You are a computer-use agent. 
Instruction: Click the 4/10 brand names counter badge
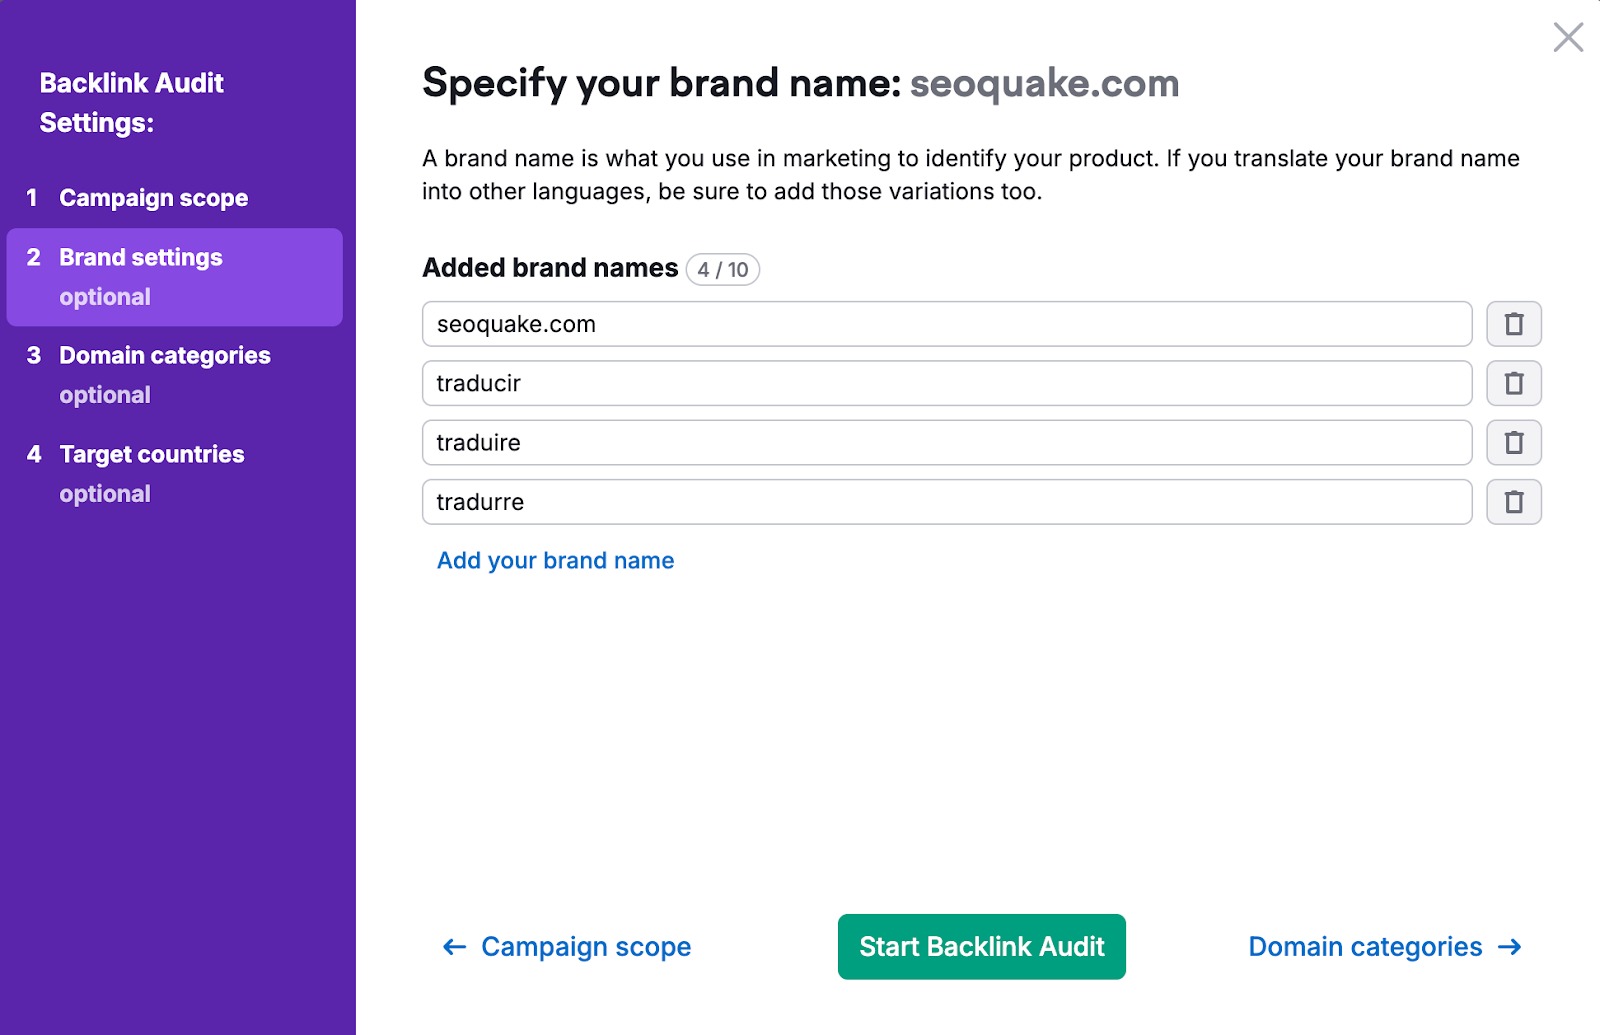pyautogui.click(x=723, y=270)
